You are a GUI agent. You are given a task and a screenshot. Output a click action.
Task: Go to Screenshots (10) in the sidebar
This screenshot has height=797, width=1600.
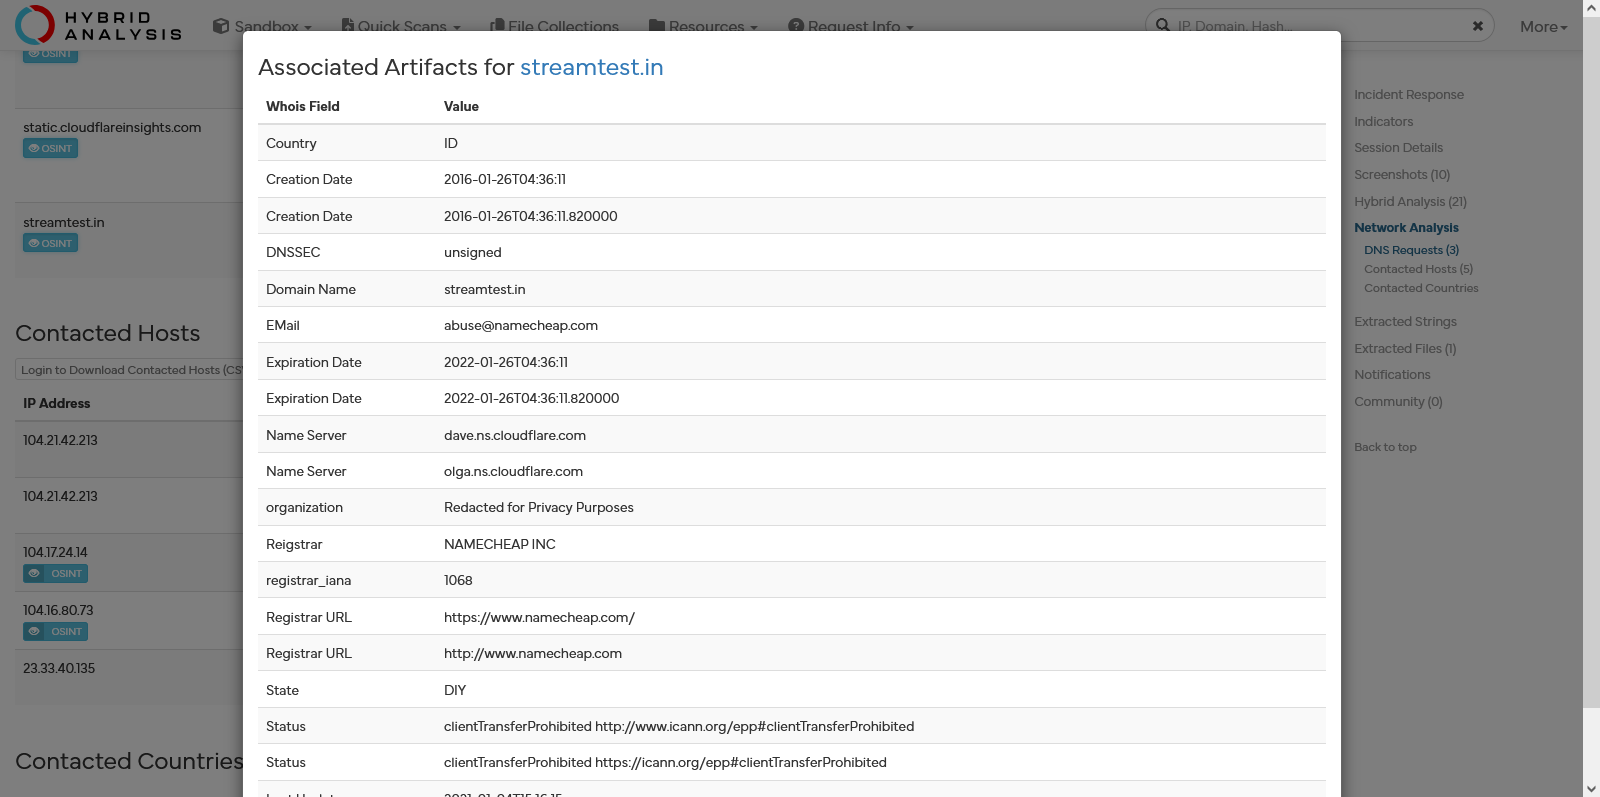(1401, 175)
